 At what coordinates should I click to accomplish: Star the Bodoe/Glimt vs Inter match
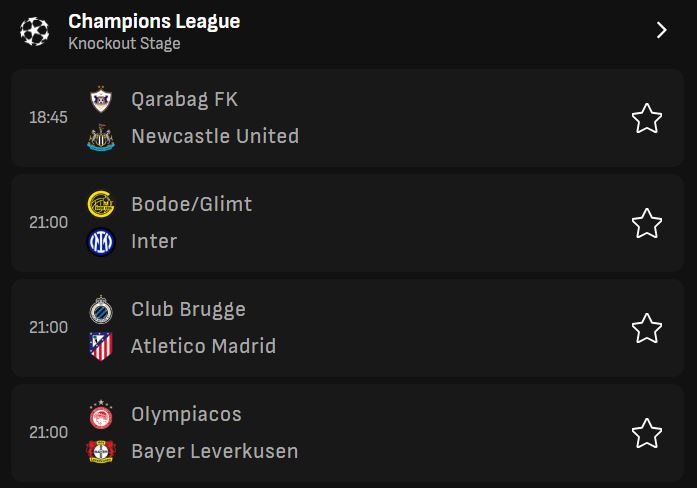[x=647, y=223]
